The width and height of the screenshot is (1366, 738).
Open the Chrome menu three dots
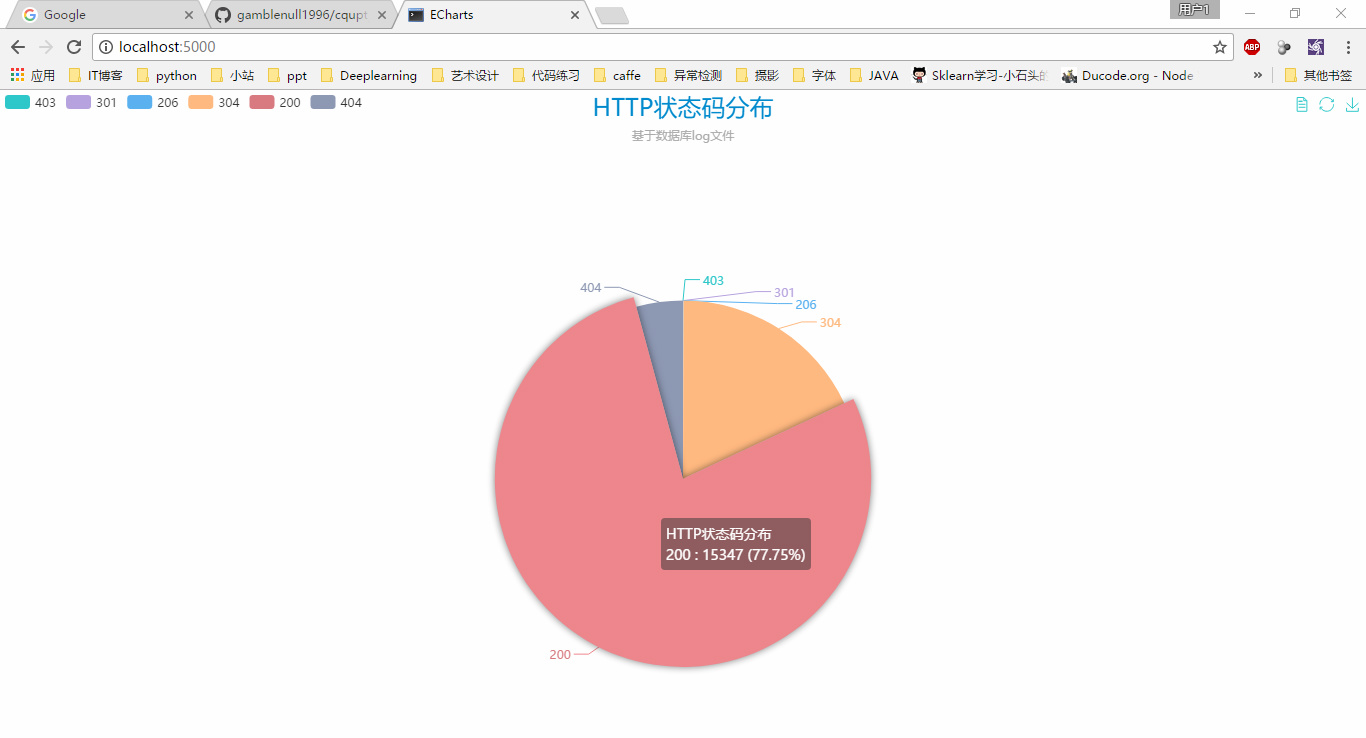coord(1348,47)
